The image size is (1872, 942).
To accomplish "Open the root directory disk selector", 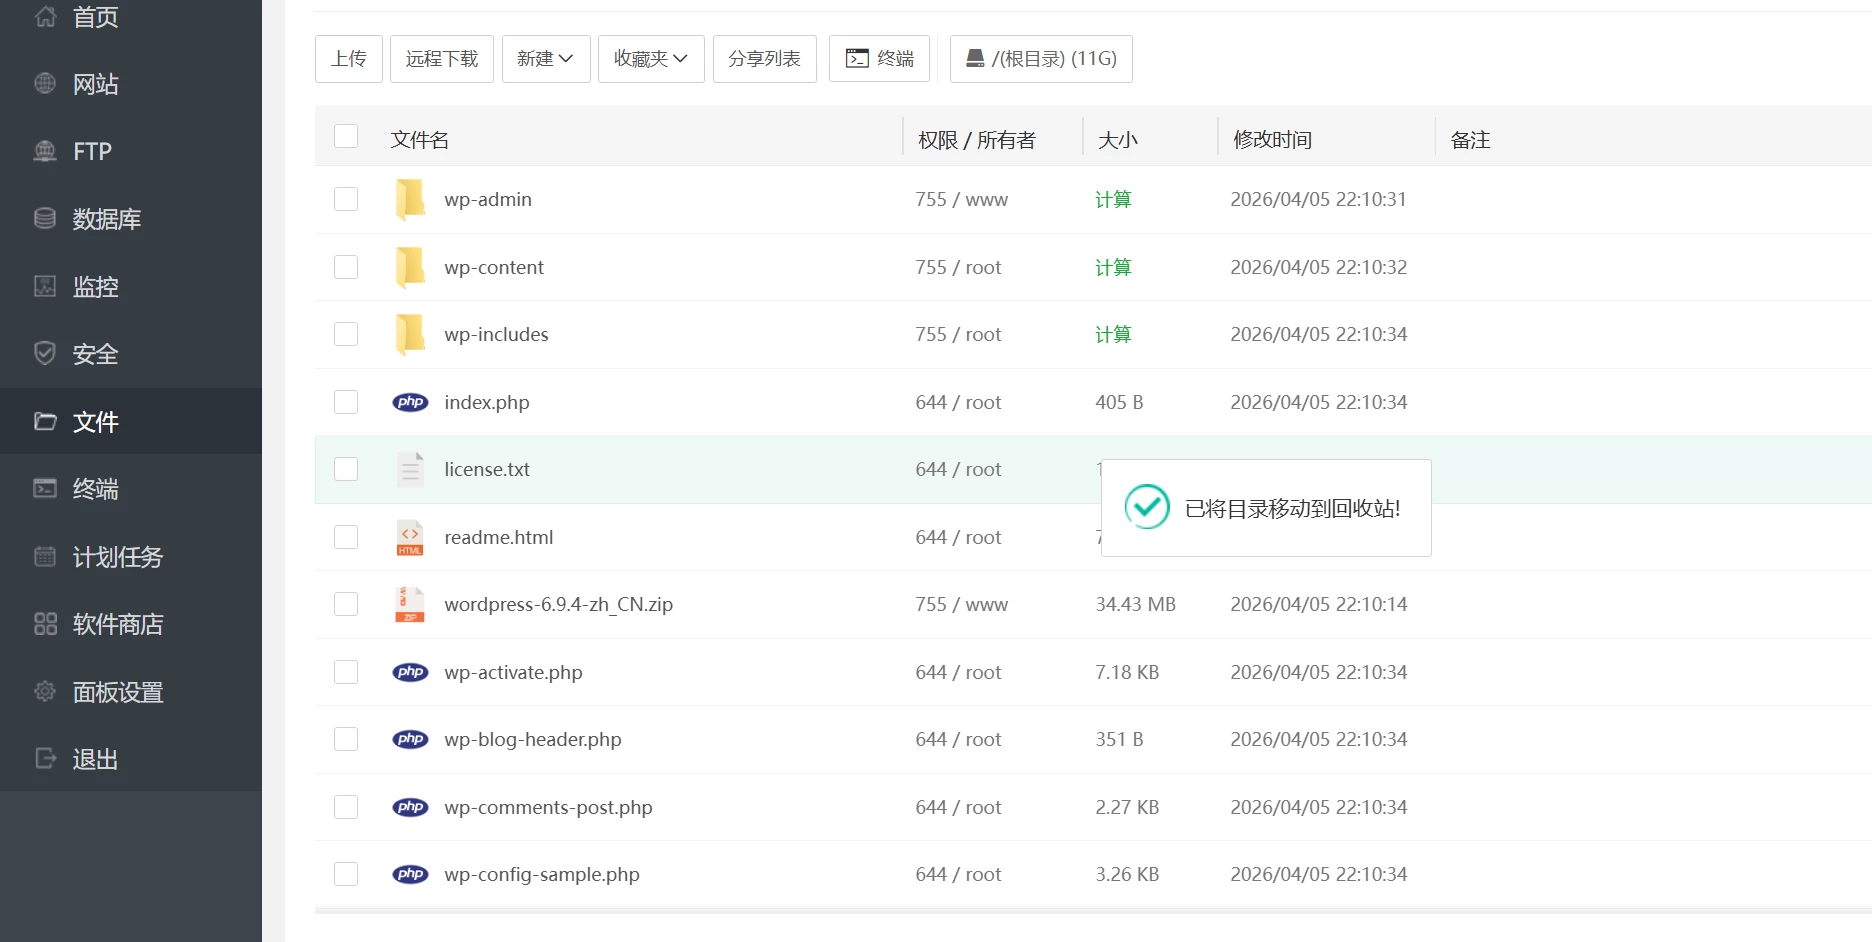I will point(1040,59).
